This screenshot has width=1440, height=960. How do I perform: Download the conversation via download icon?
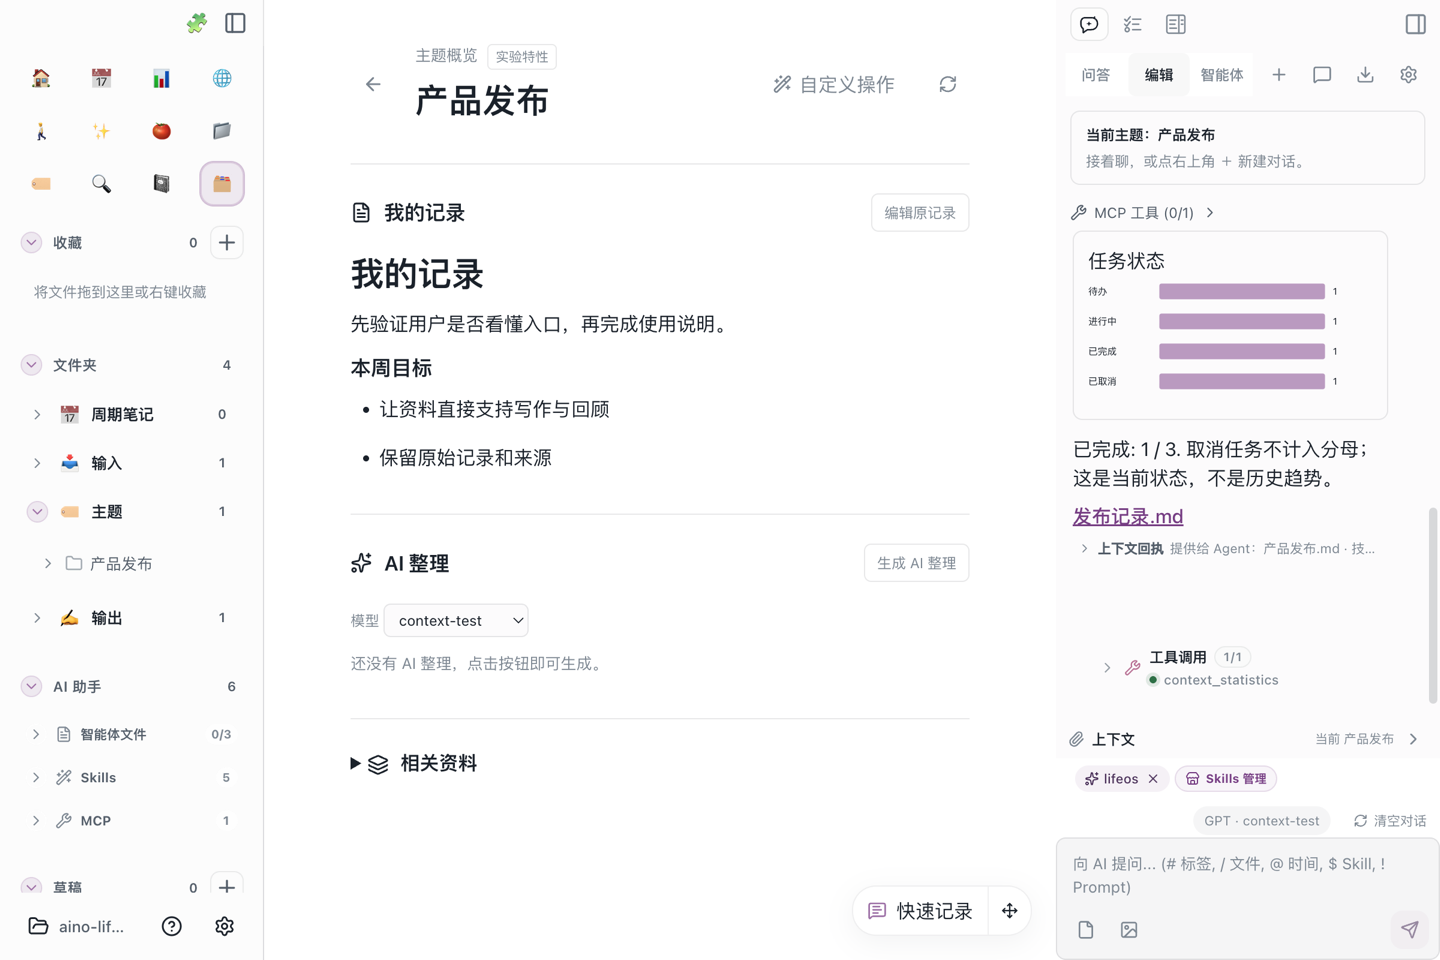[x=1365, y=75]
